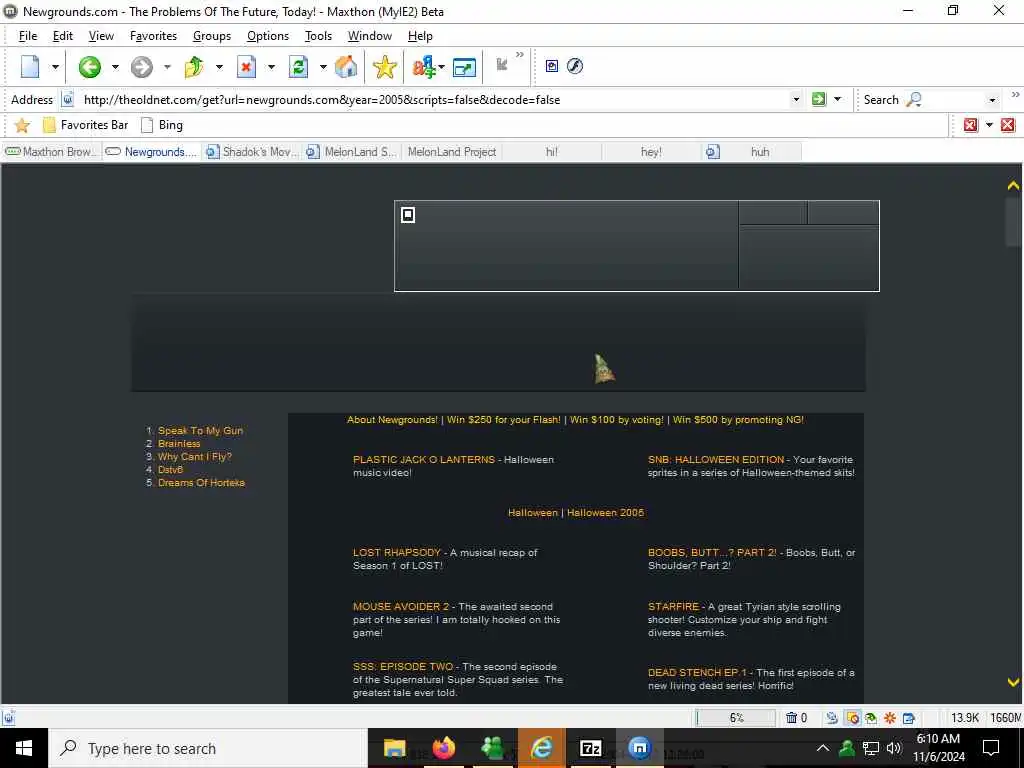Screen dimensions: 1024x768
Task: Open the Options menu
Action: (268, 36)
